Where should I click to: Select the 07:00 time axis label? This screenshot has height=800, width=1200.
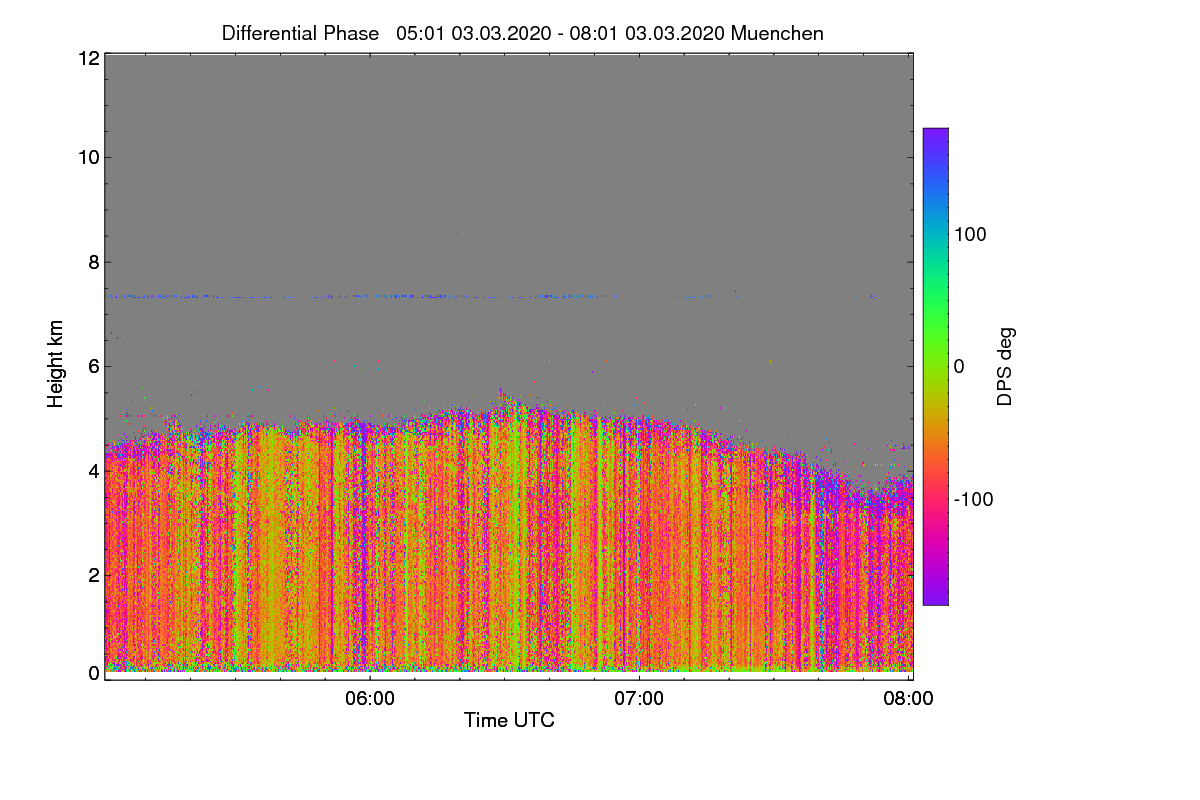(639, 699)
